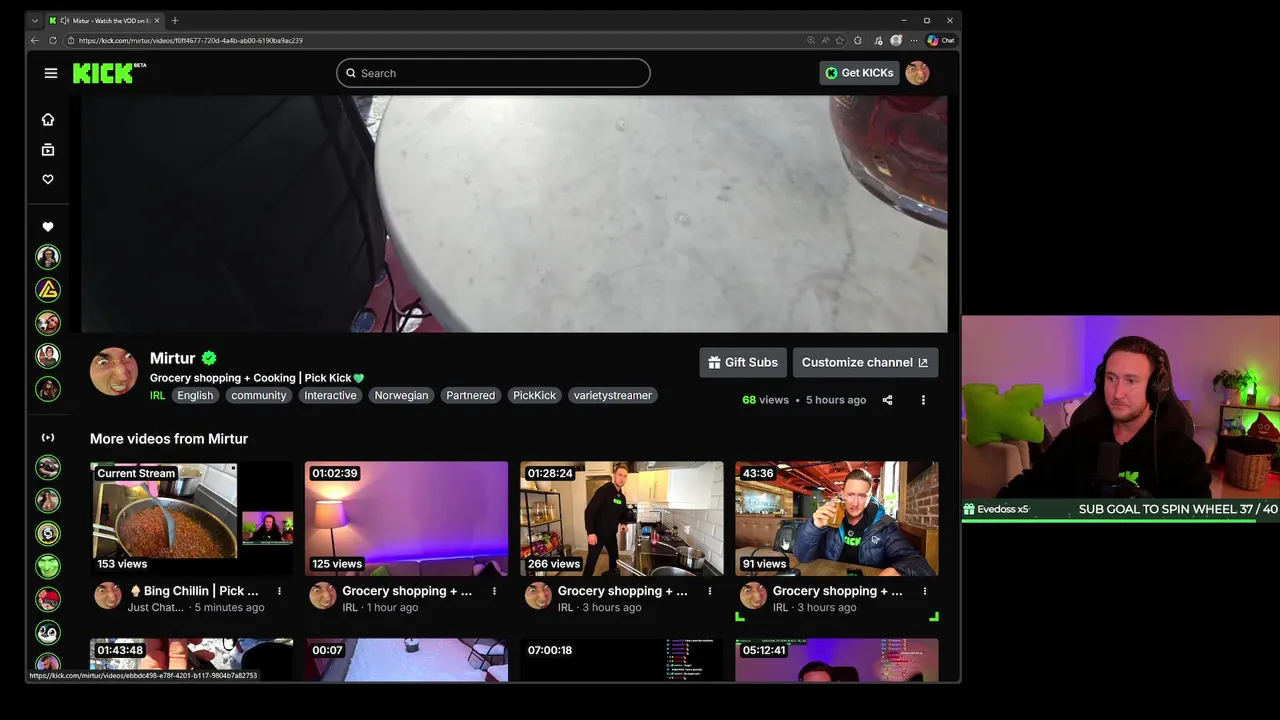Open the panda channel avatar in the sidebar
The height and width of the screenshot is (720, 1280).
pos(48,632)
